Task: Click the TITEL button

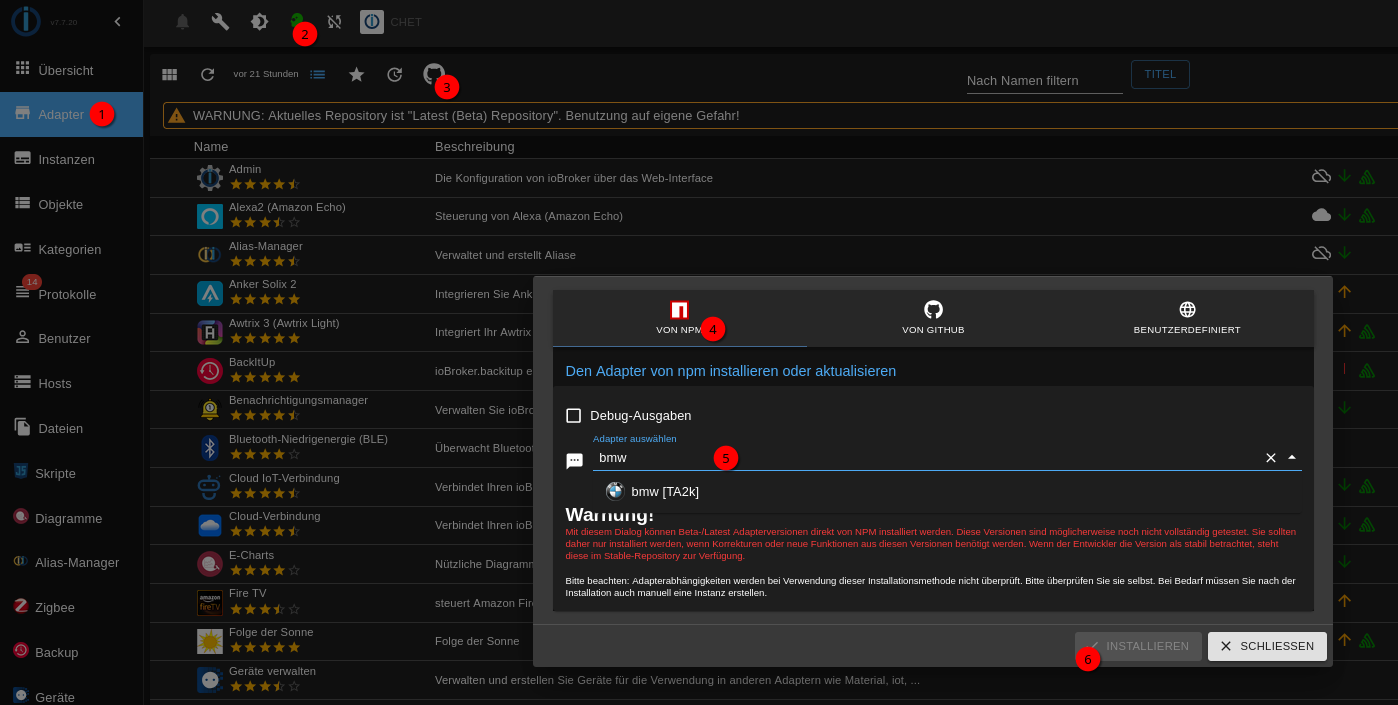Action: click(1160, 74)
